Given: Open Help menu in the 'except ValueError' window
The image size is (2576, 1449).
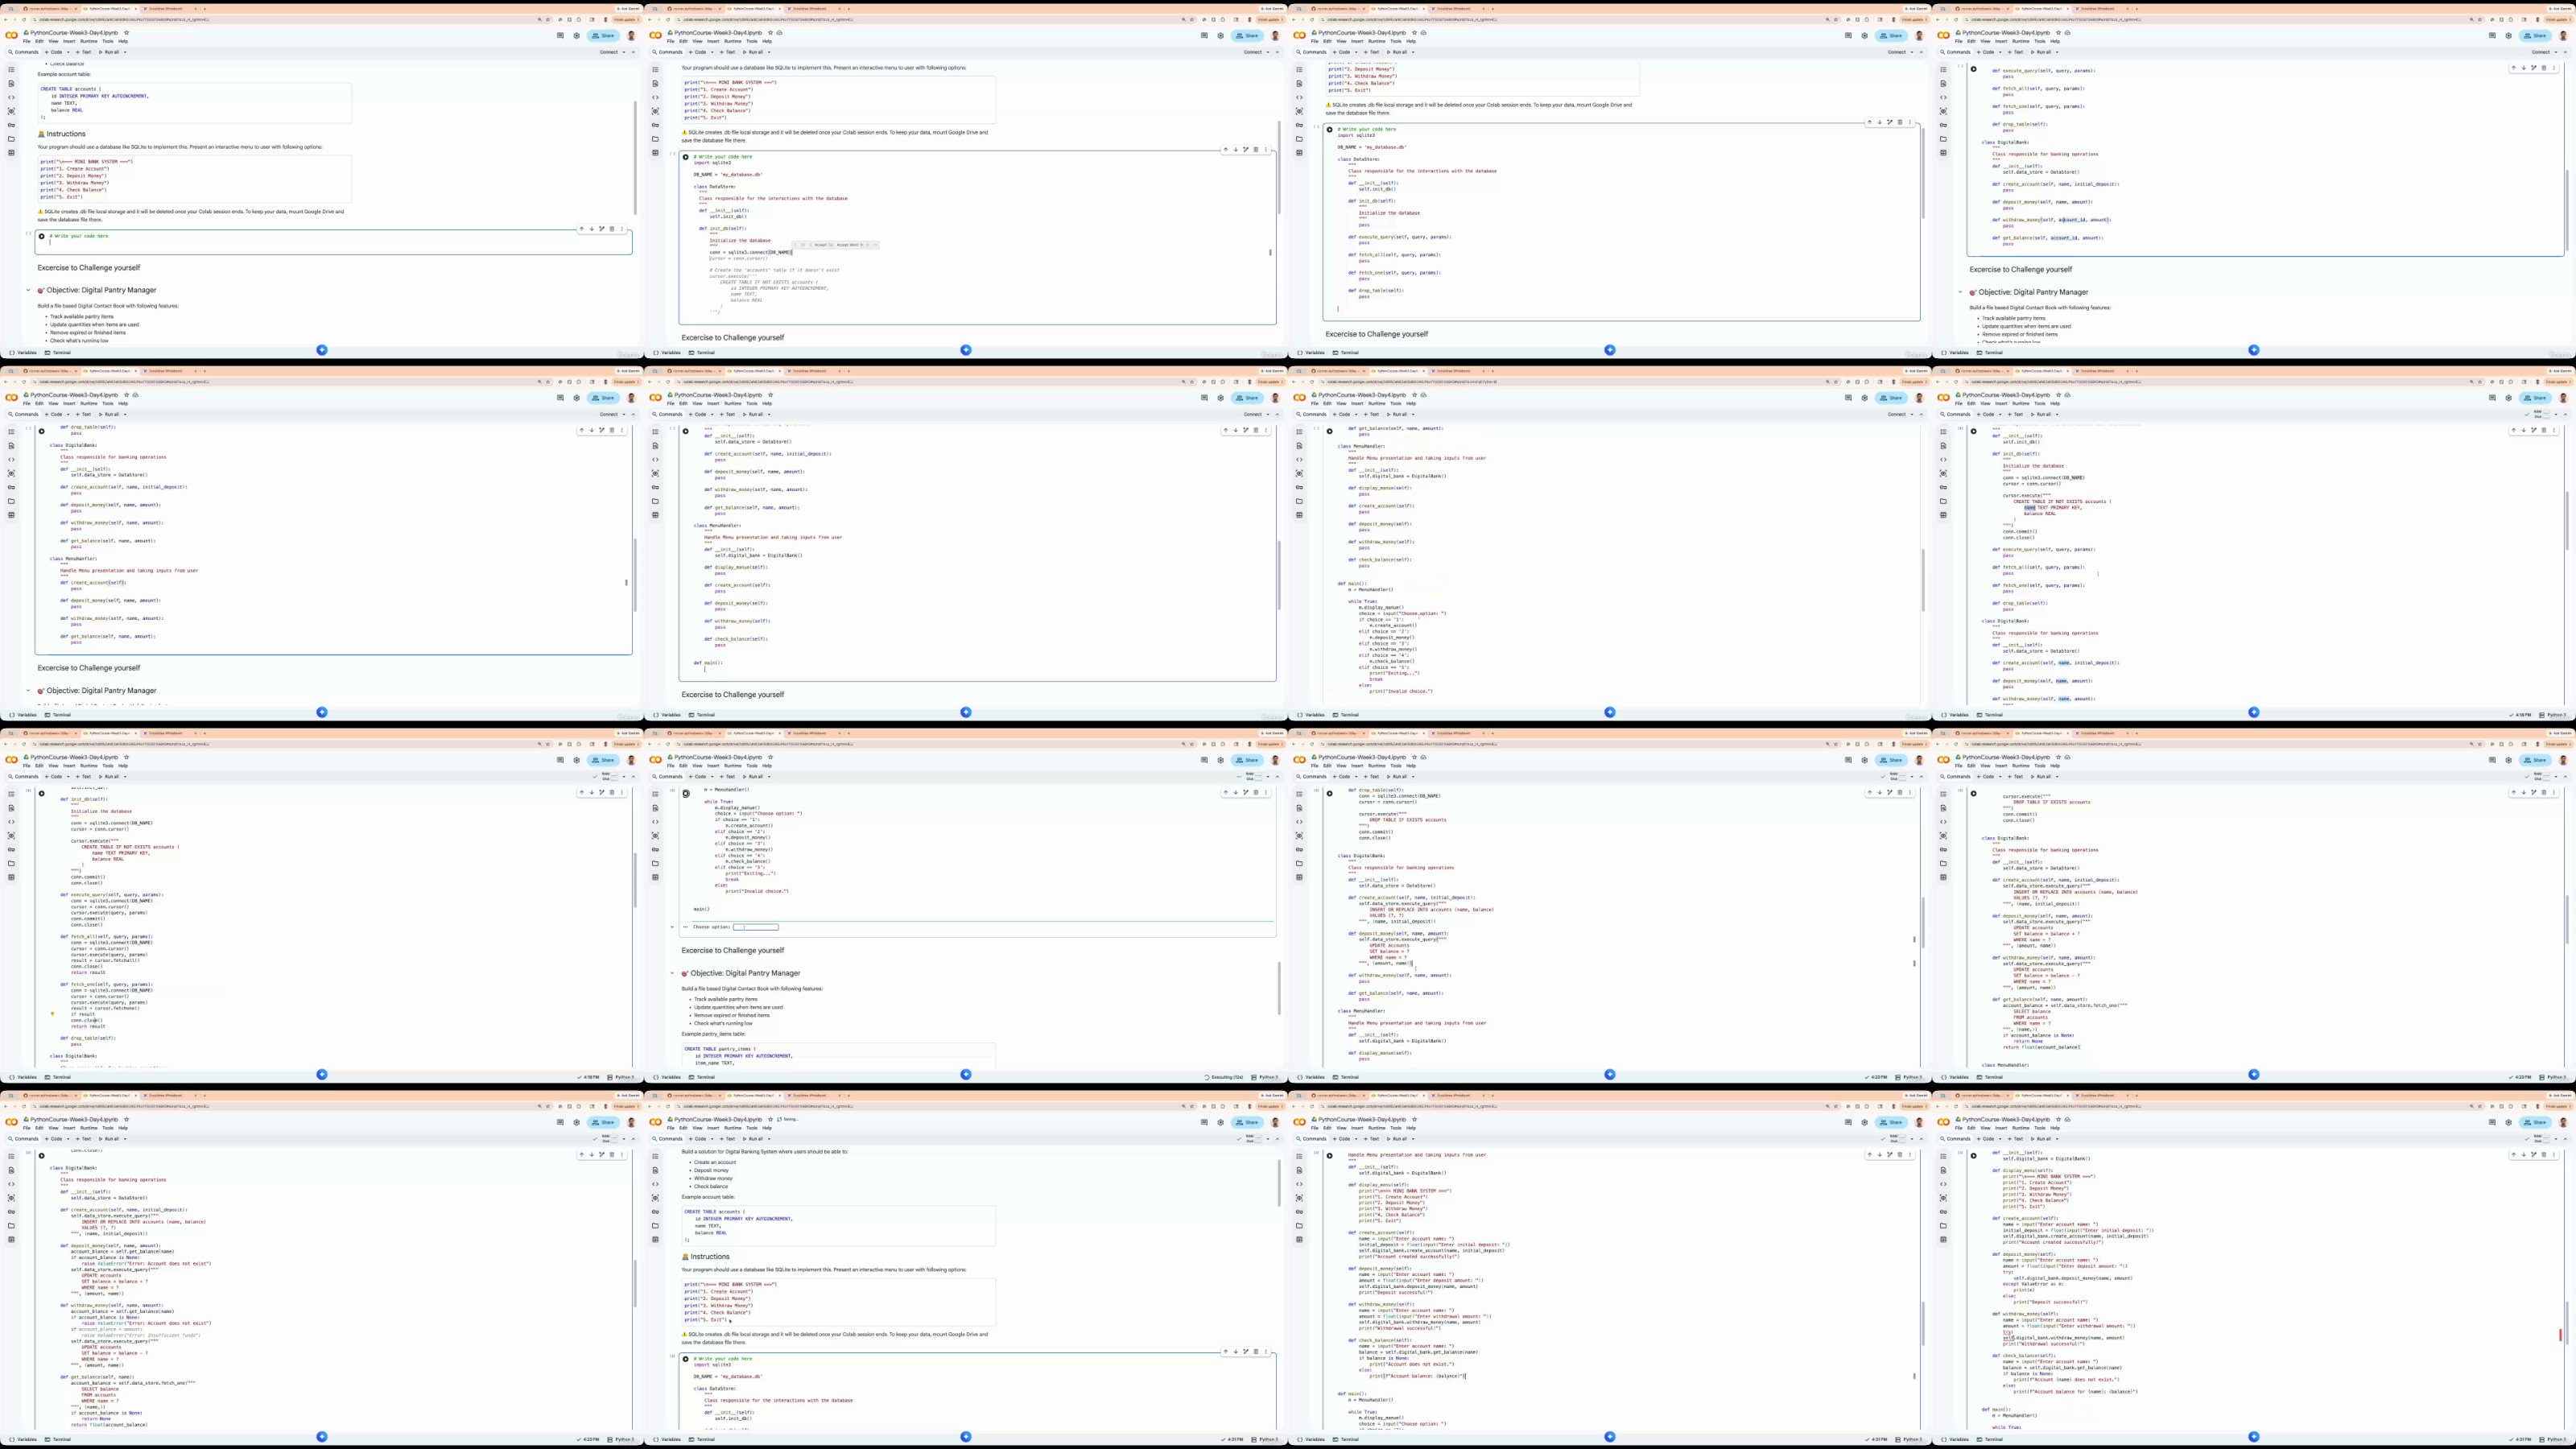Looking at the screenshot, I should pyautogui.click(x=2055, y=1128).
